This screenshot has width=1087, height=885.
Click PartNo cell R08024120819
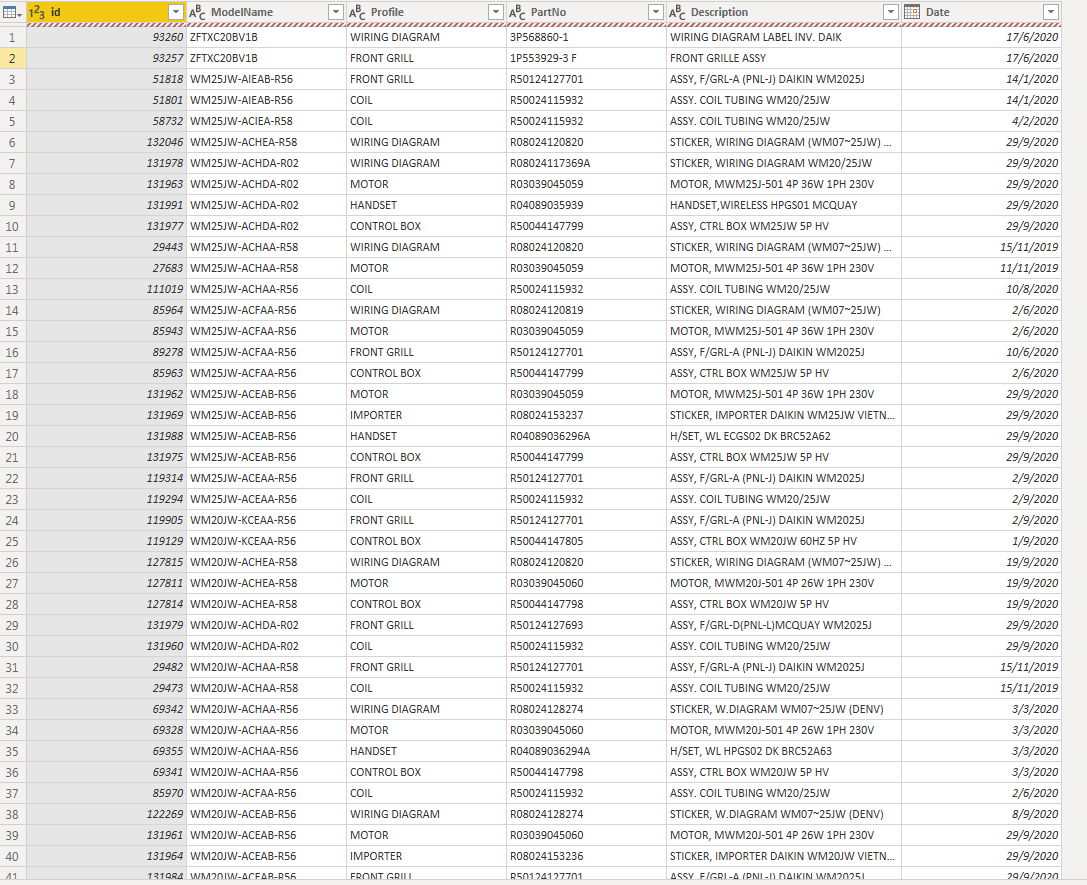click(x=586, y=310)
